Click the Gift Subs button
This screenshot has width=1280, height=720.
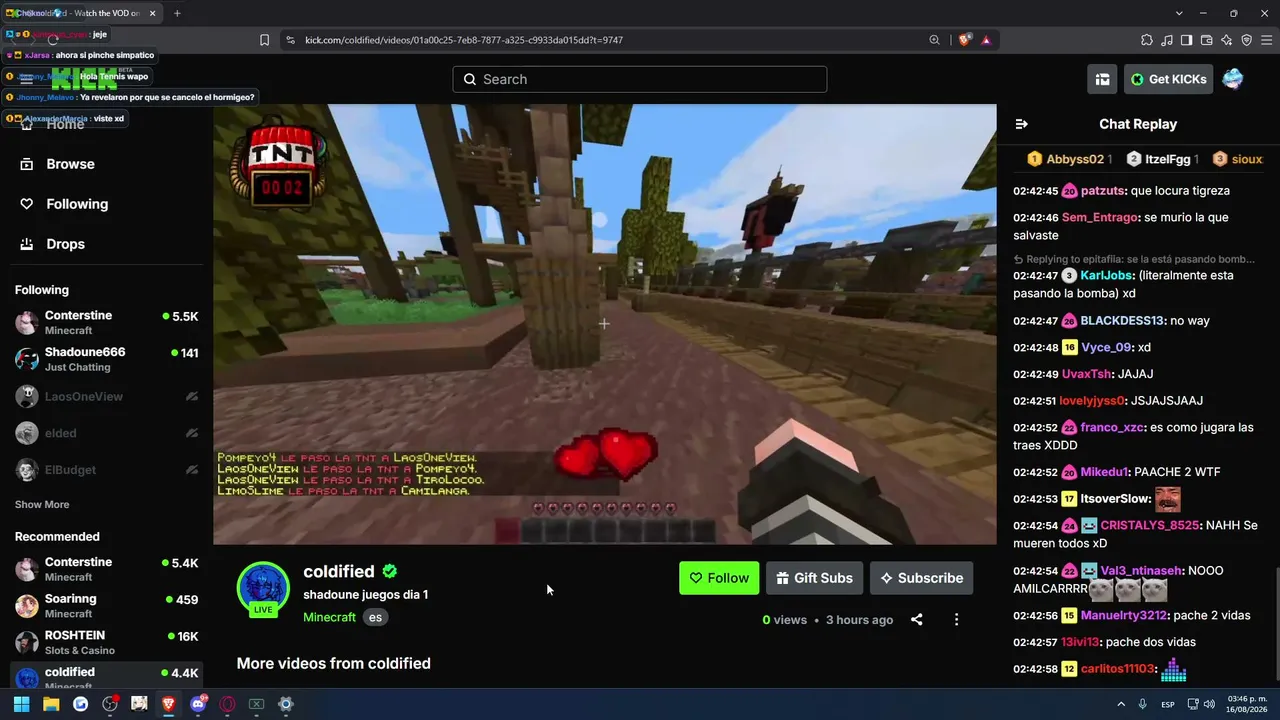point(814,578)
